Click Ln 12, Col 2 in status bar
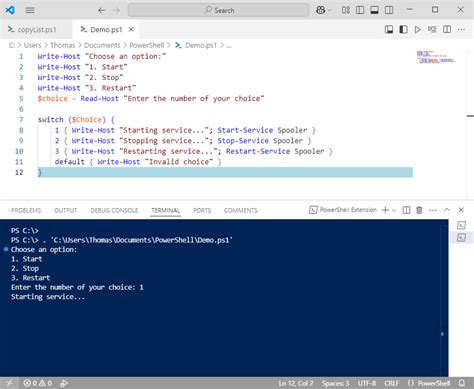 (x=296, y=383)
